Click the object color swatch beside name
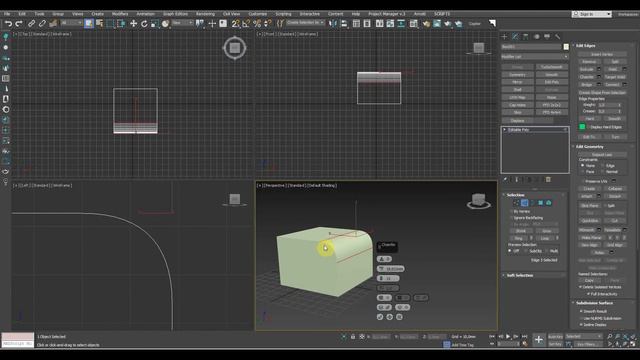This screenshot has width=640, height=360. point(566,47)
